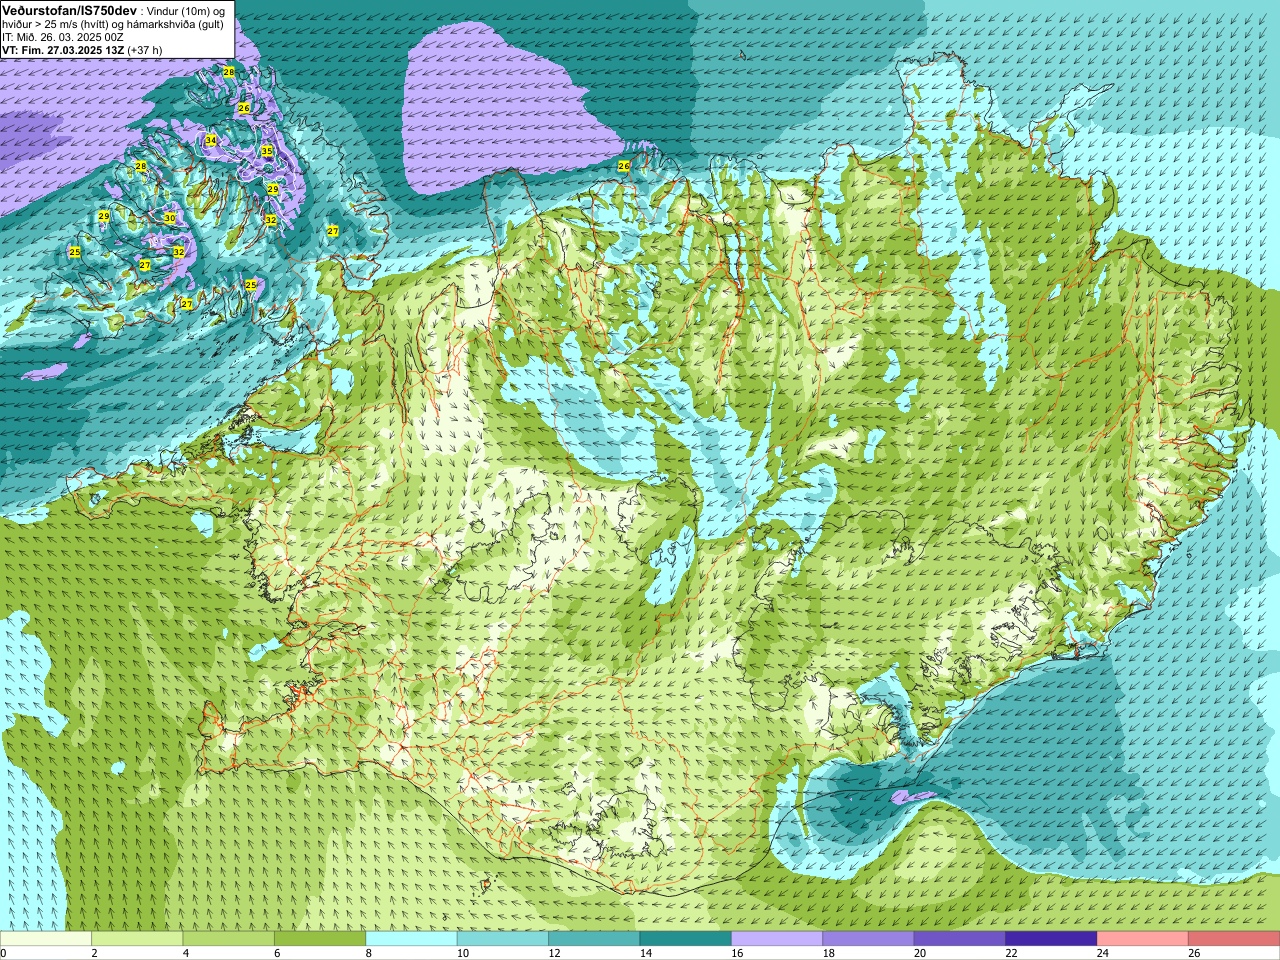Image resolution: width=1280 pixels, height=960 pixels.
Task: Select the 4–6 m/s legend swatch
Action: 229,939
